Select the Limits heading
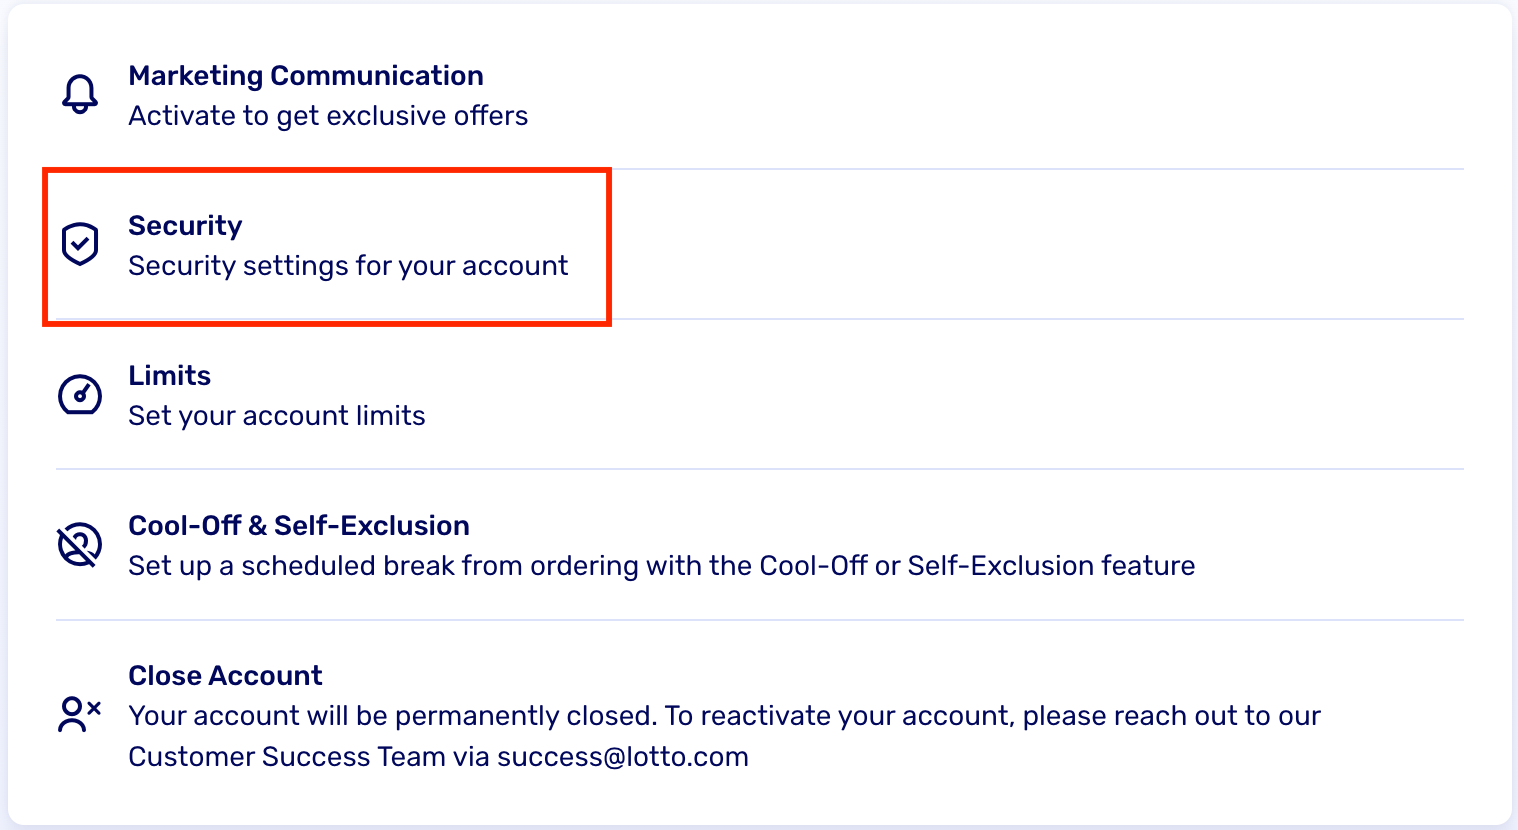 (170, 376)
